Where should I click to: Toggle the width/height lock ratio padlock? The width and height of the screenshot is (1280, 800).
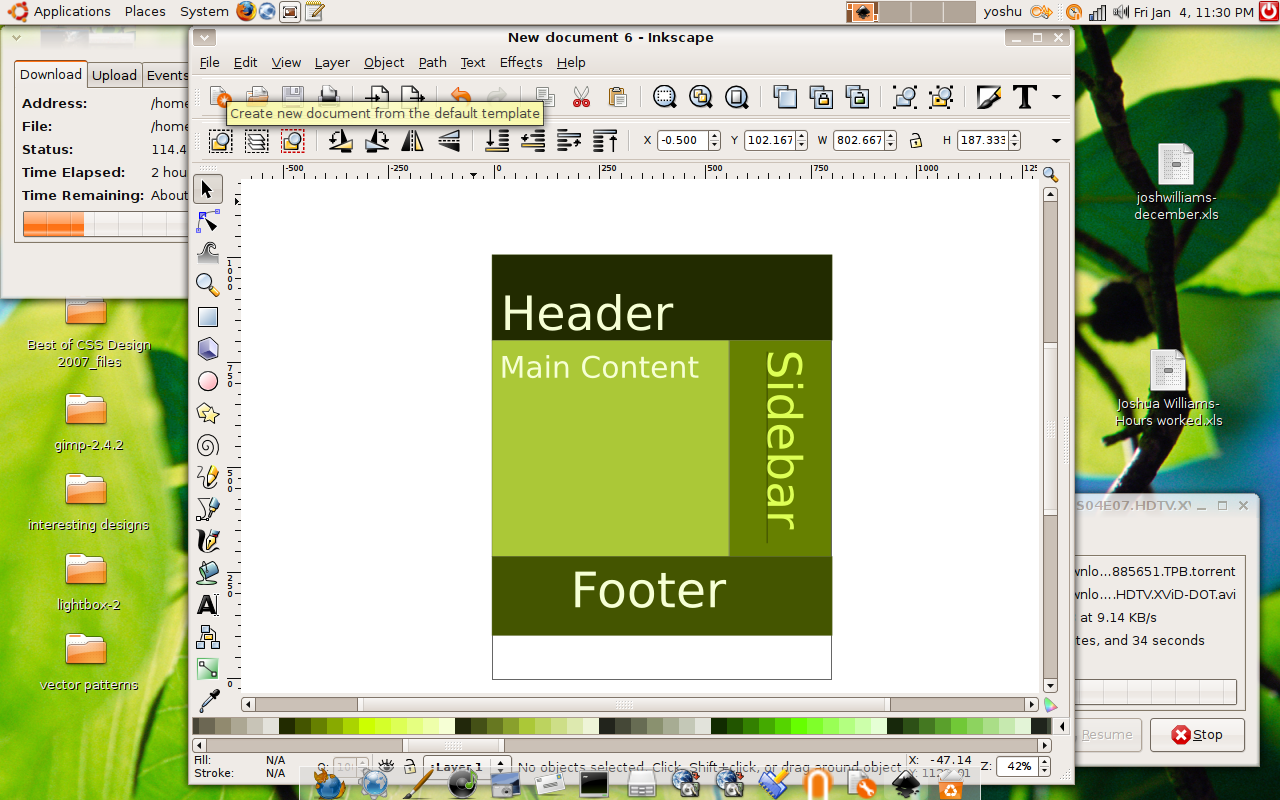916,140
